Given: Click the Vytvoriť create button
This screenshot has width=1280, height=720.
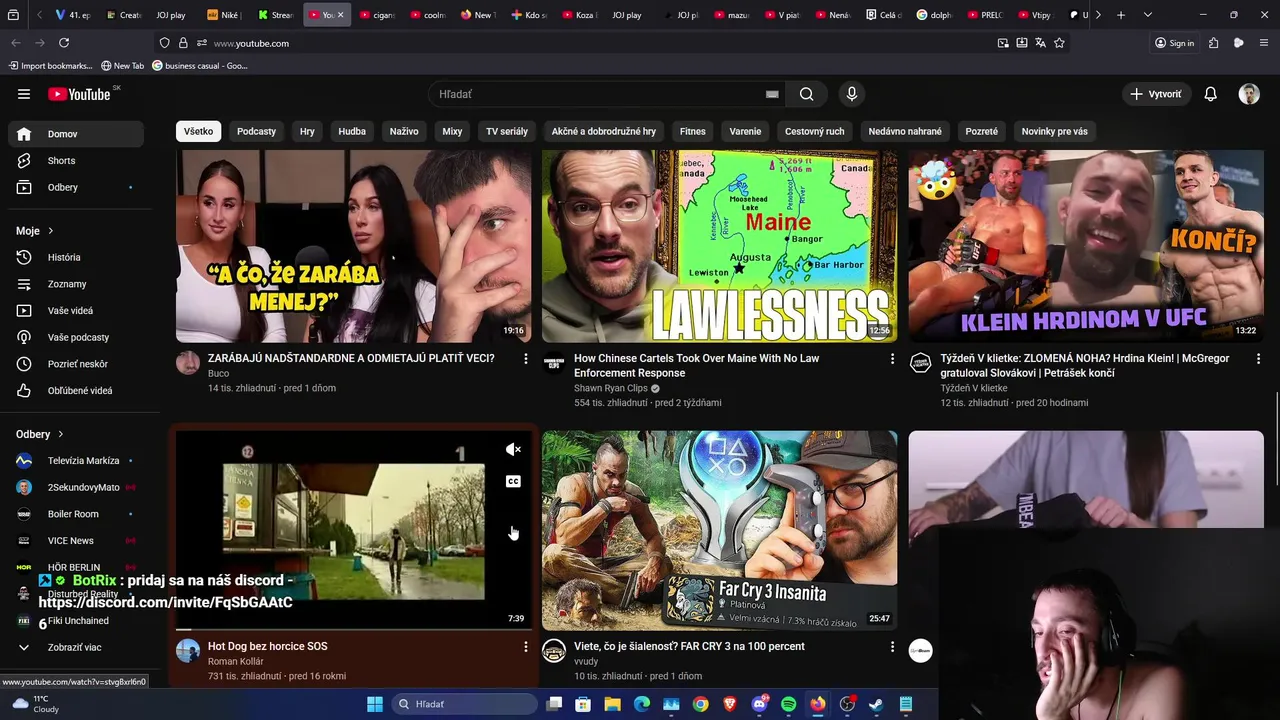Looking at the screenshot, I should coord(1156,94).
